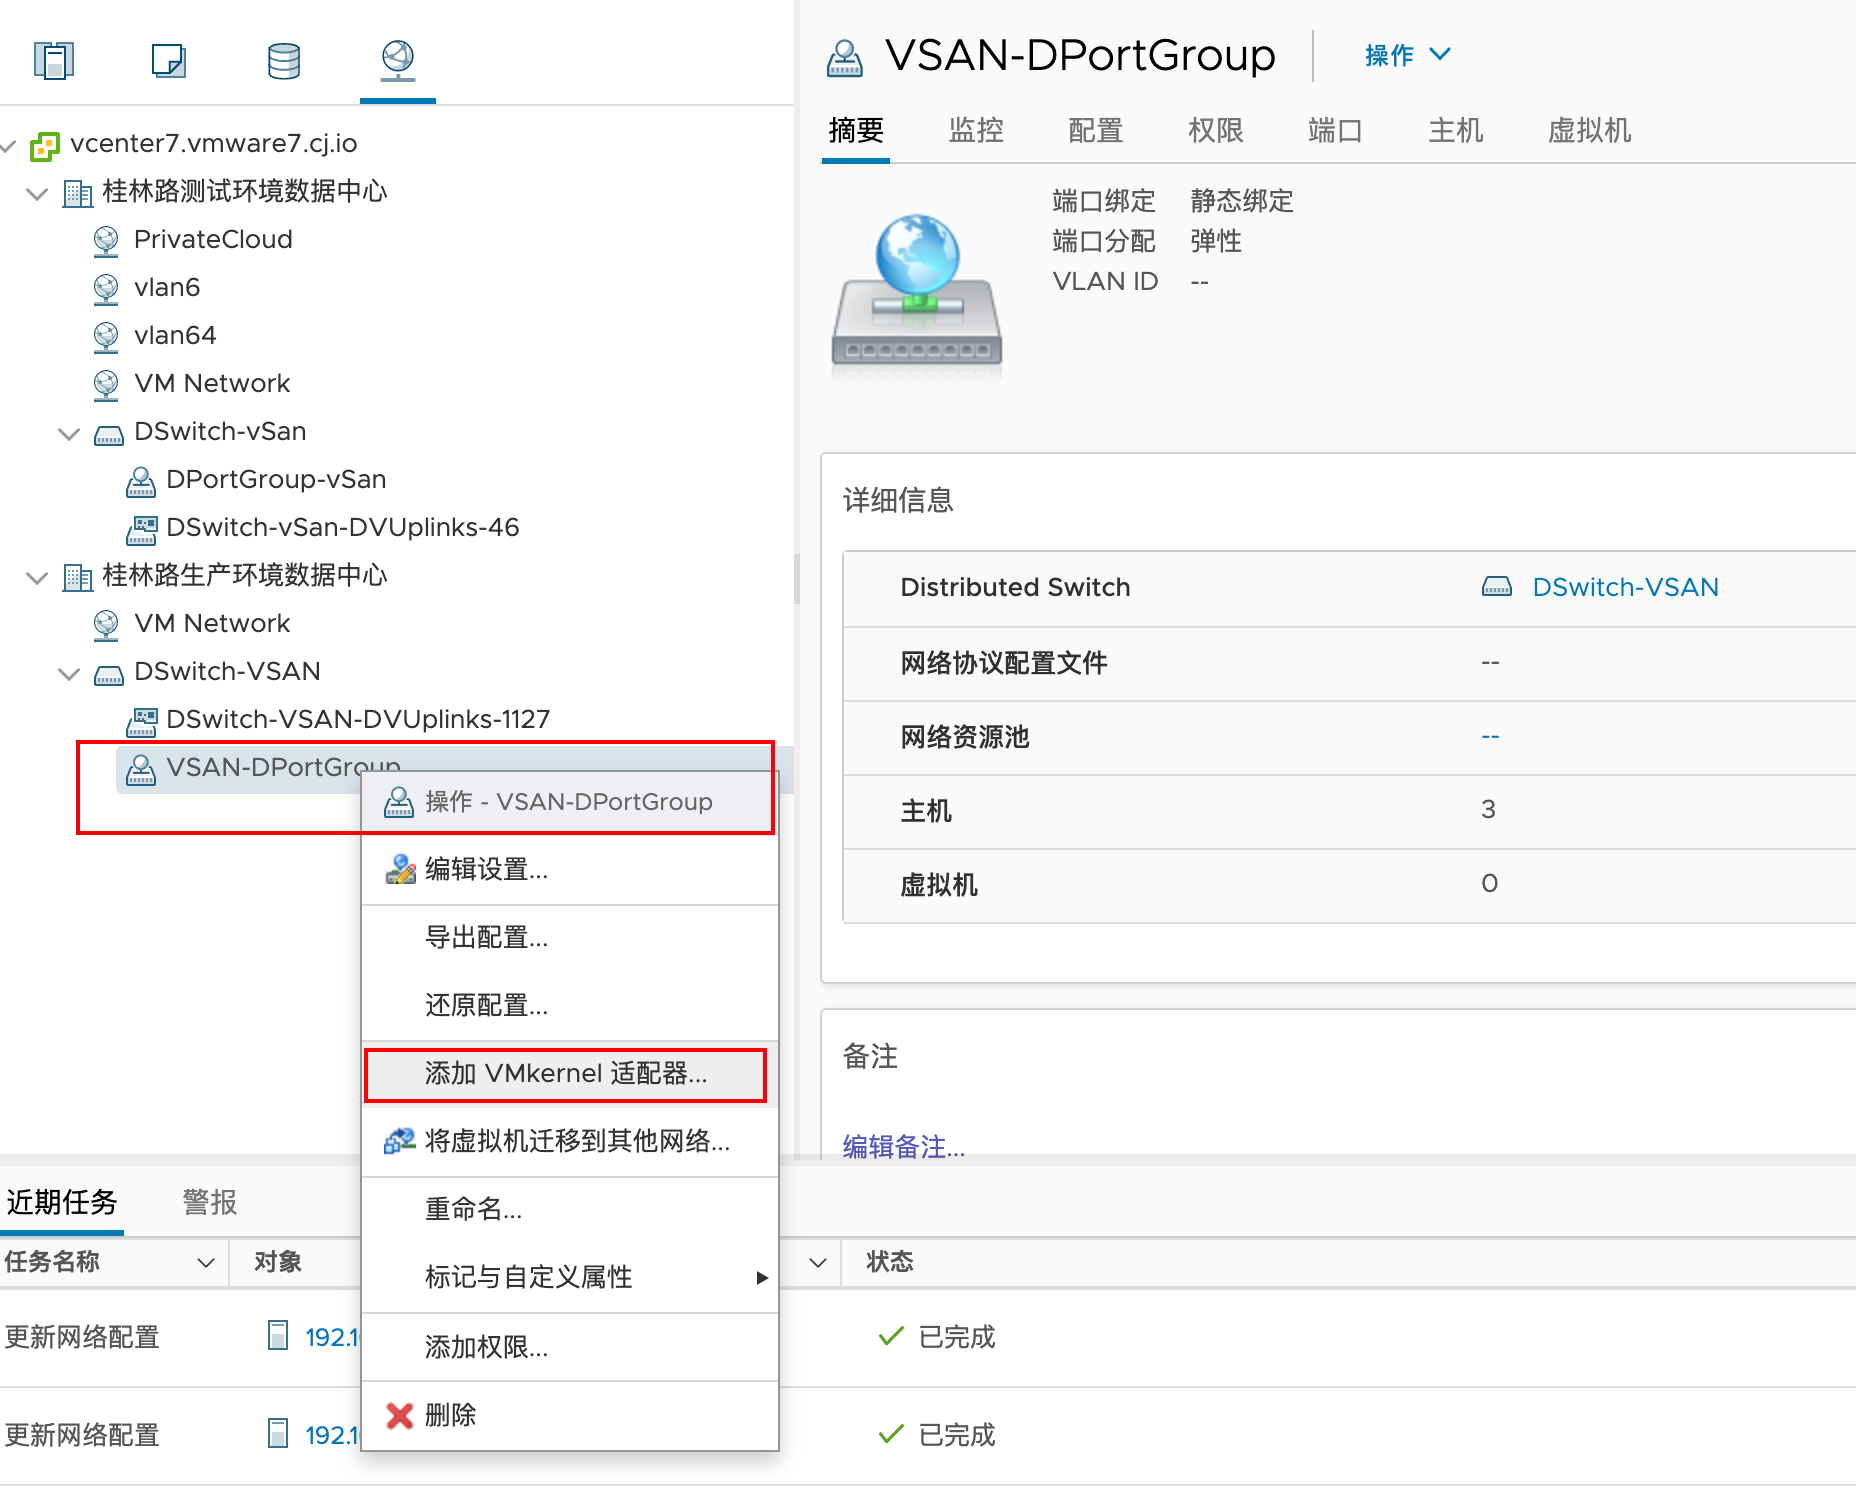Image resolution: width=1856 pixels, height=1506 pixels.
Task: Collapse the DSwitch-vSan tree node
Action: click(x=69, y=434)
